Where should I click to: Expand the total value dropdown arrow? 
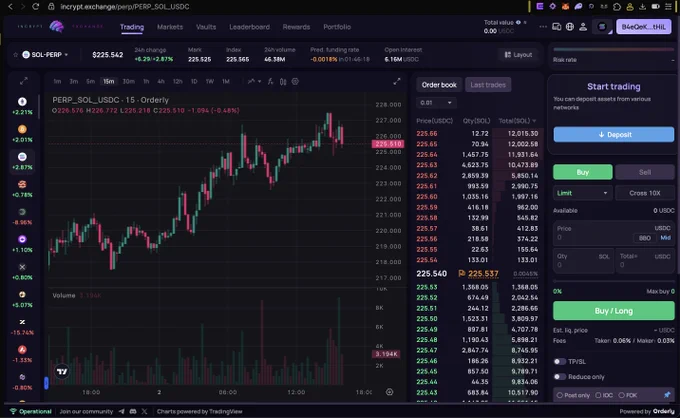click(525, 22)
